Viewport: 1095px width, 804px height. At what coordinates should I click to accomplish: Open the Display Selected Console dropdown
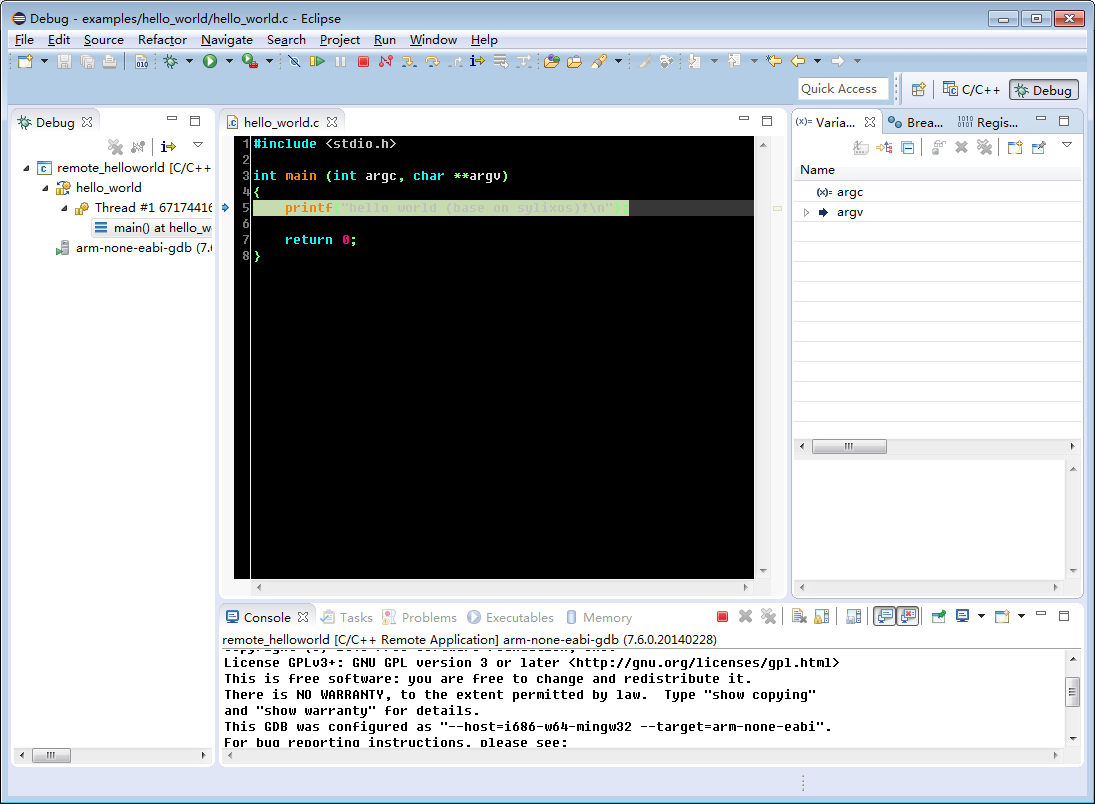pos(981,616)
